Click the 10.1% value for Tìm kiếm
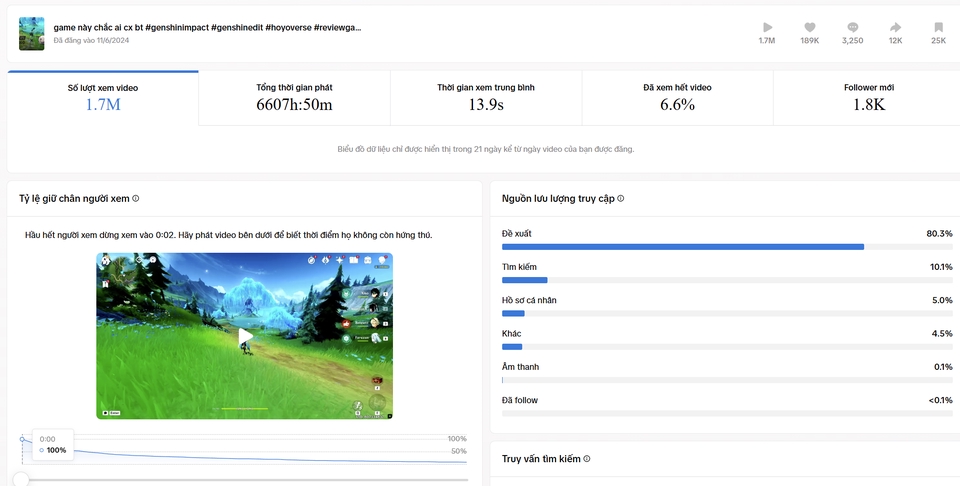The height and width of the screenshot is (486, 960). coord(941,267)
